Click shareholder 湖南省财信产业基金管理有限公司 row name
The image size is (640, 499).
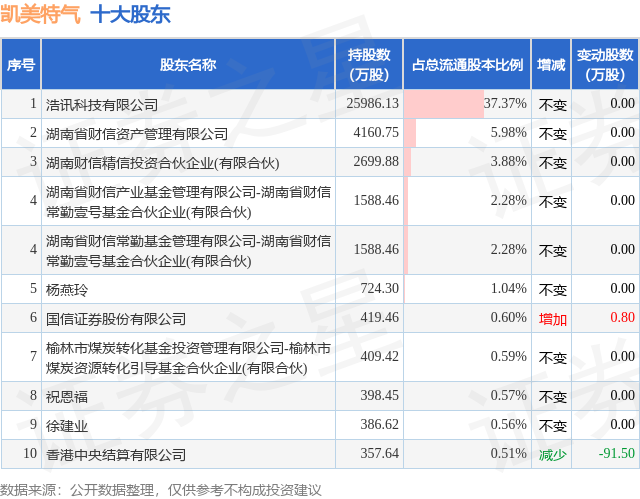[x=188, y=202]
